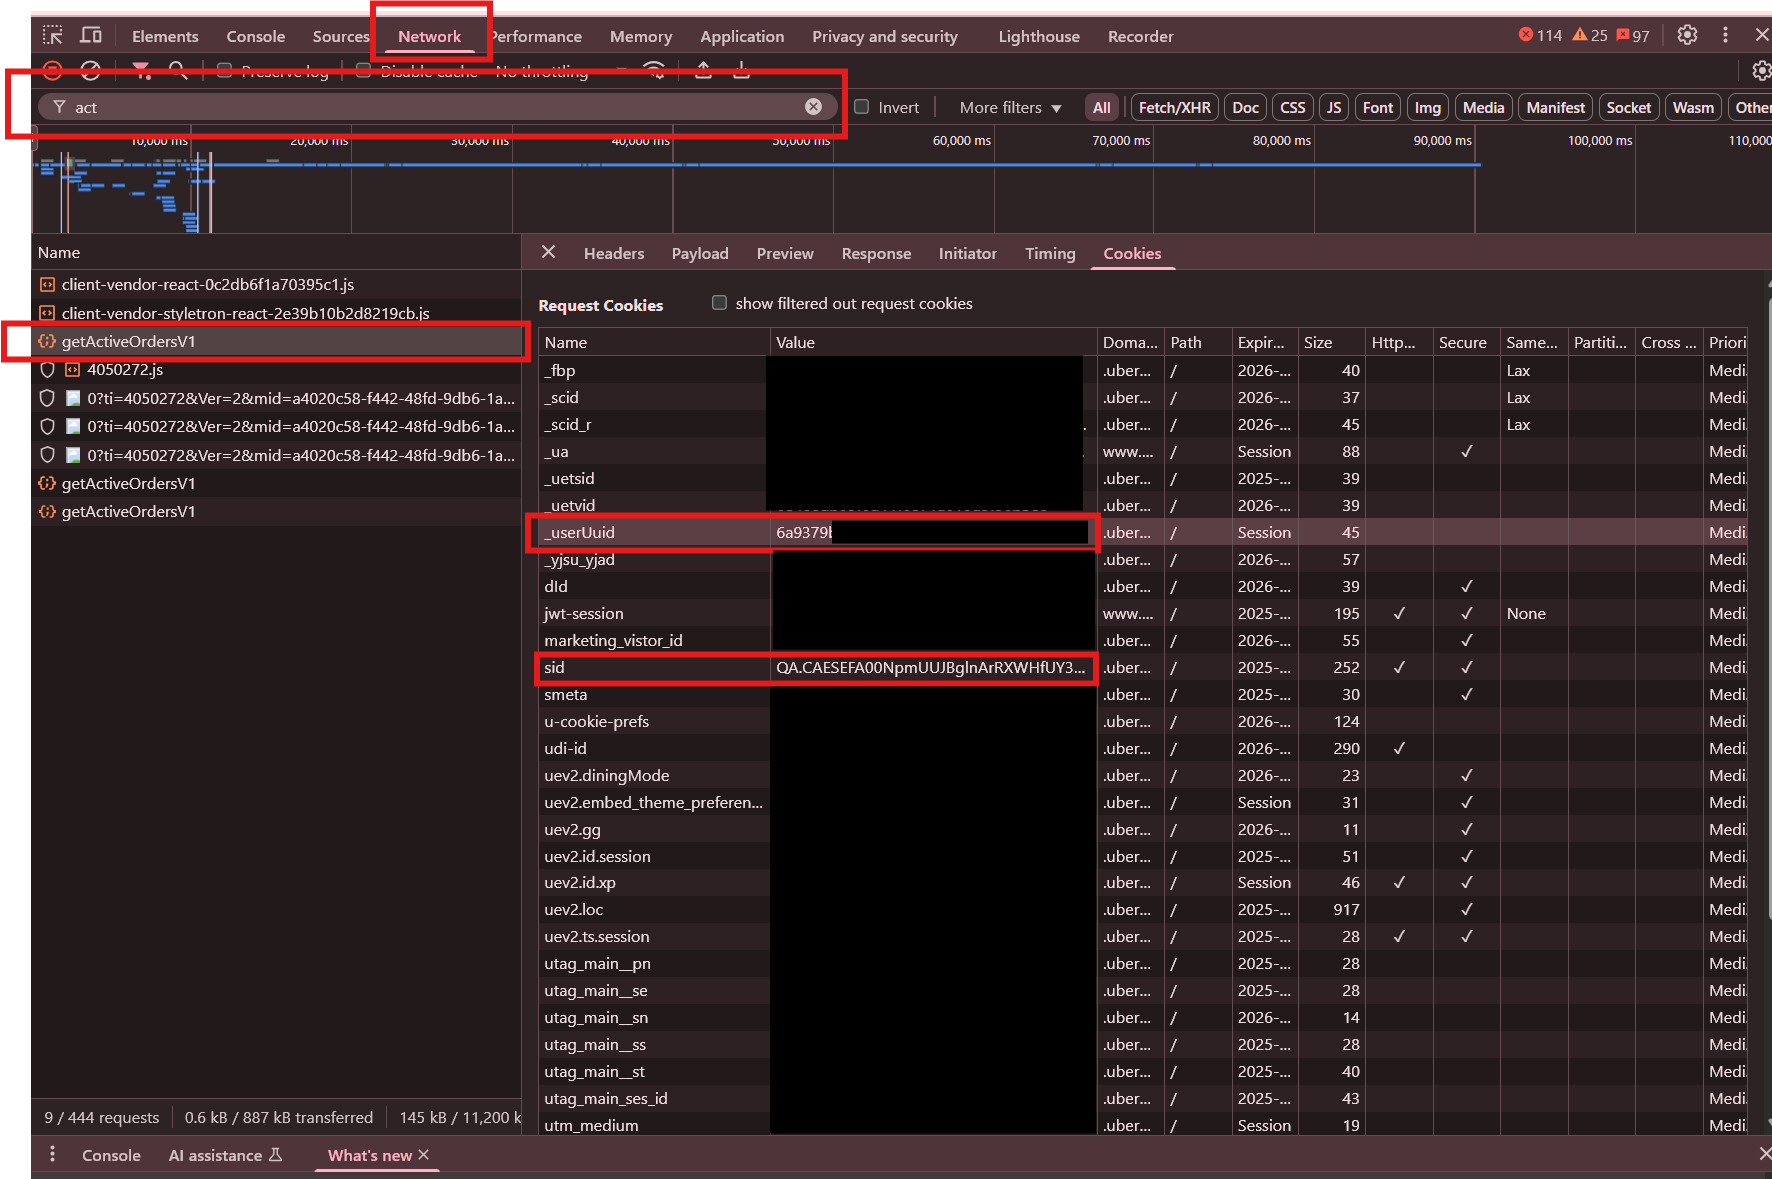View the Initiator tab
The width and height of the screenshot is (1772, 1179).
[x=967, y=254]
